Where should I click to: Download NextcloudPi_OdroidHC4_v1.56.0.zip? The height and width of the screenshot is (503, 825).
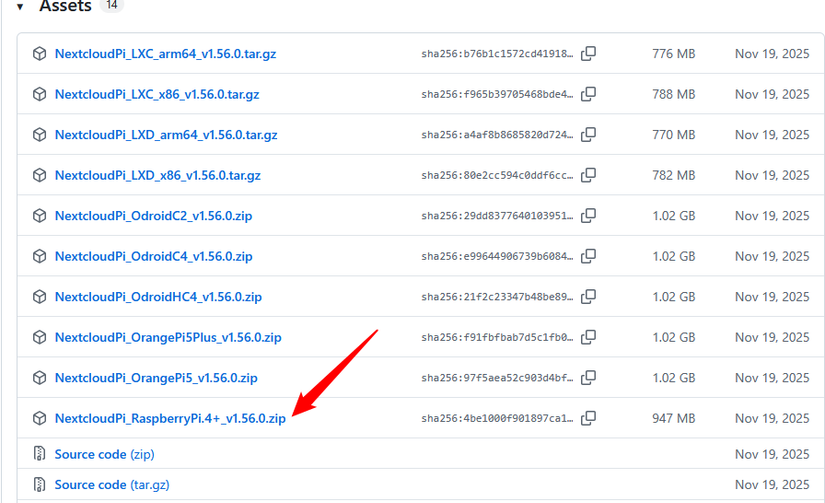click(x=158, y=297)
